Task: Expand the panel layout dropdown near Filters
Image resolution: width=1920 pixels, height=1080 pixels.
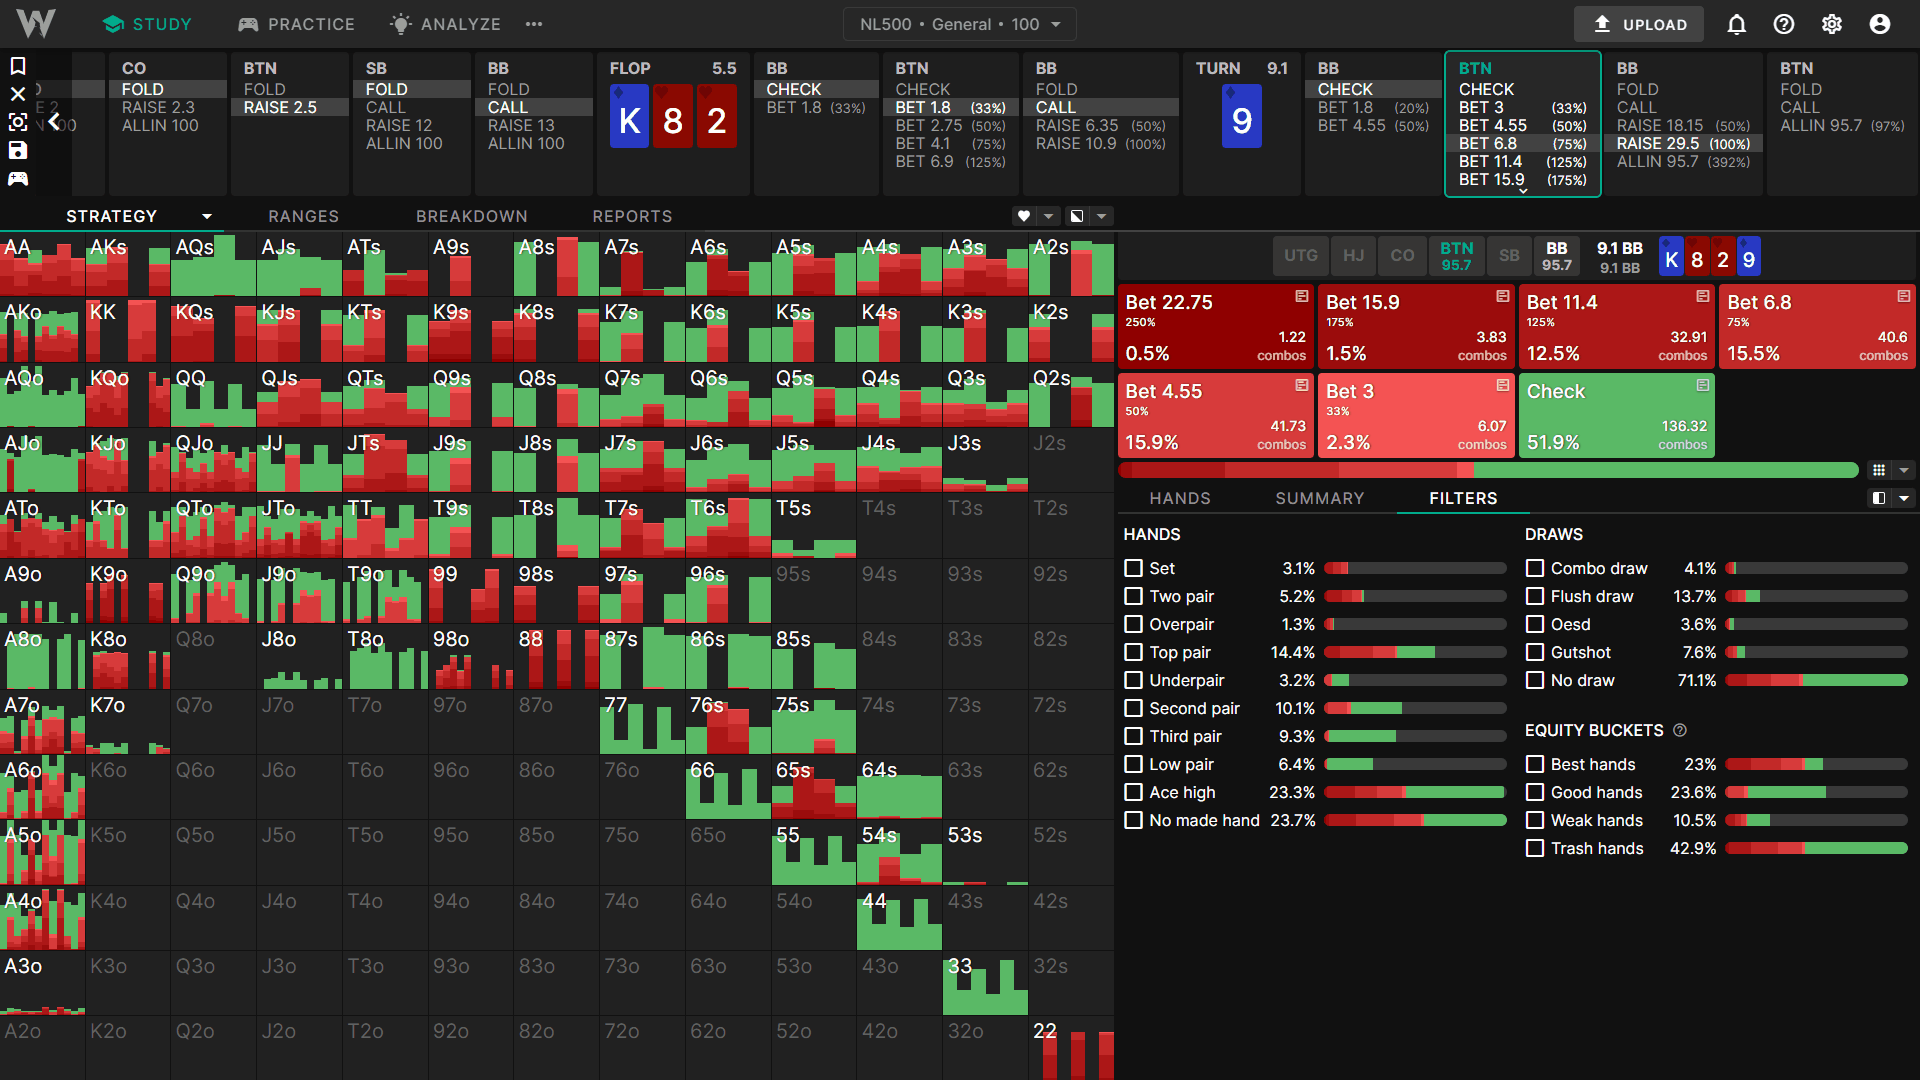Action: (x=1903, y=498)
